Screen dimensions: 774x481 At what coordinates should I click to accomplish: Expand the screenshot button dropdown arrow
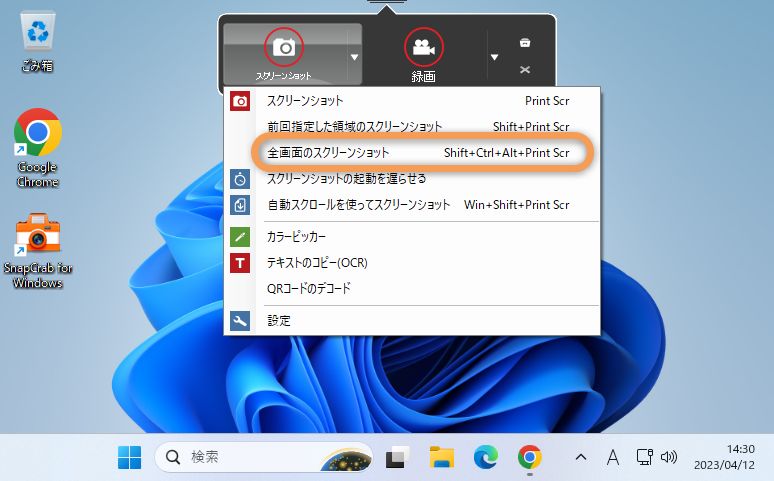tap(354, 57)
